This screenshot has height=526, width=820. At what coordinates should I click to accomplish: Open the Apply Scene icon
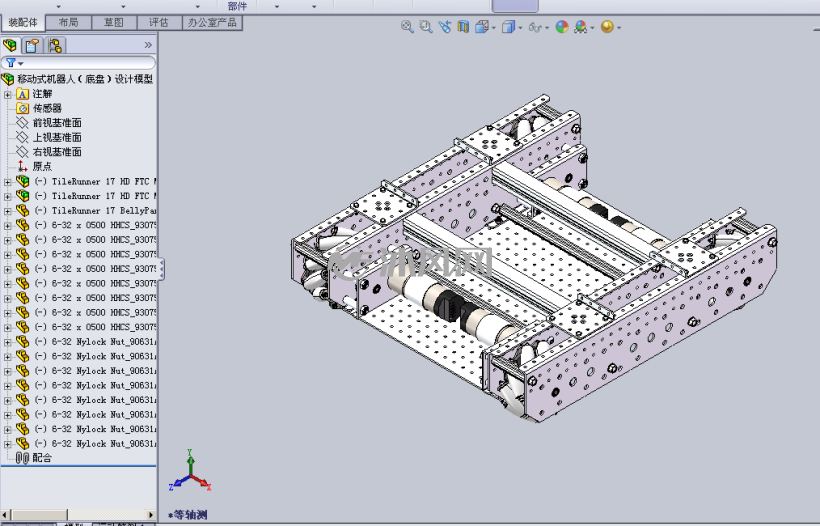(580, 27)
